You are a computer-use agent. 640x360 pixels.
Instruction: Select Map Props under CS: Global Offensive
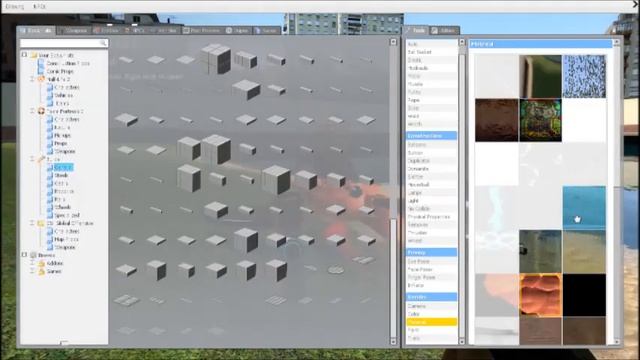click(x=66, y=239)
